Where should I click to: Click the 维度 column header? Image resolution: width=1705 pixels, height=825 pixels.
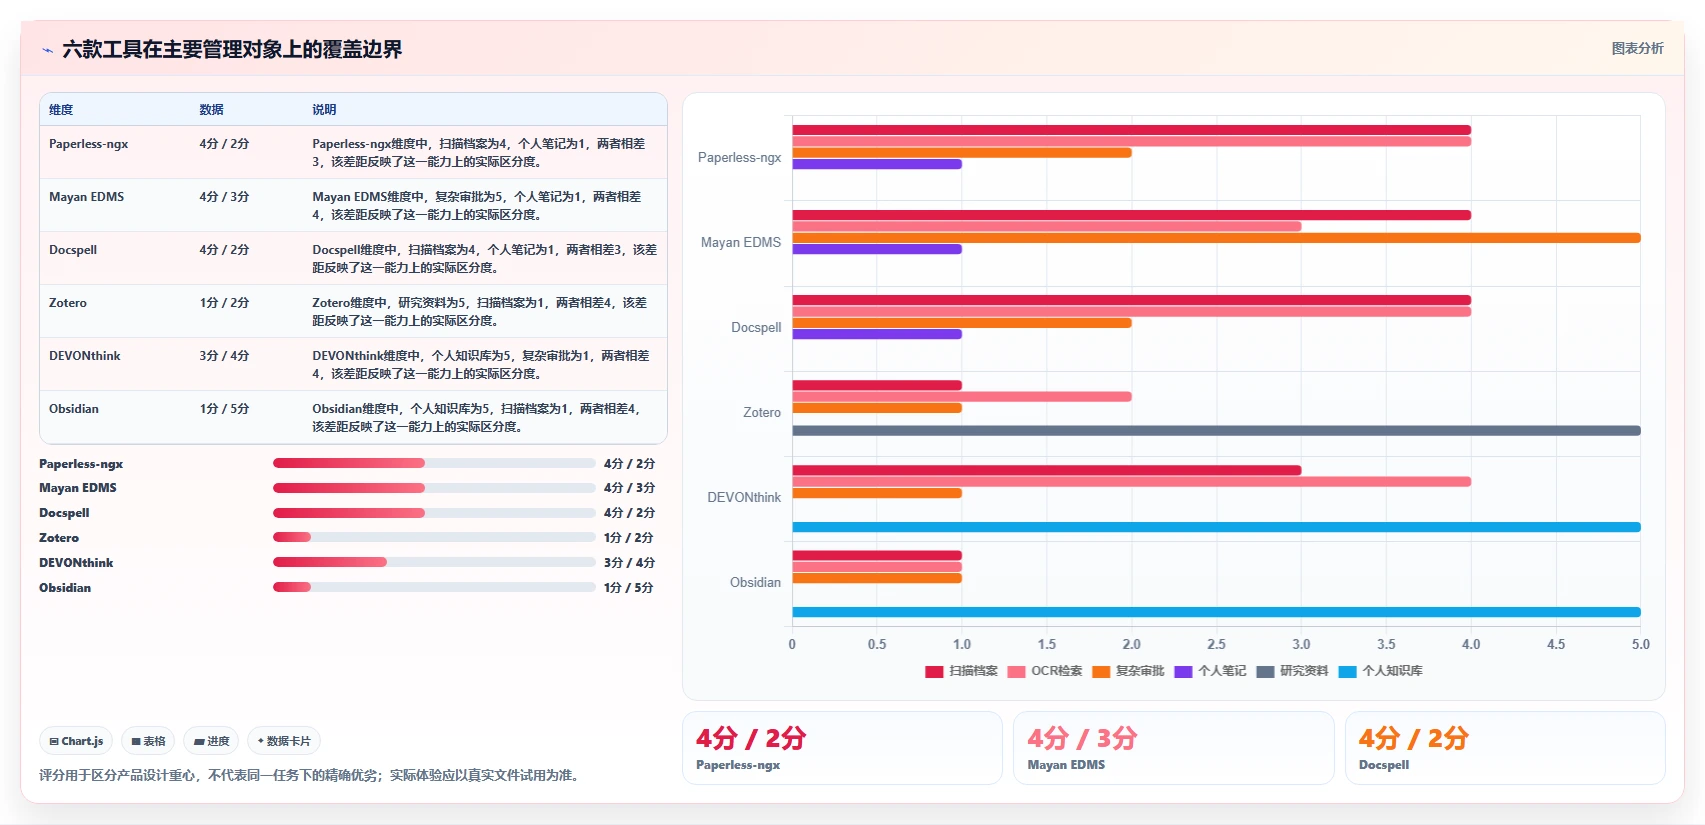[x=61, y=110]
